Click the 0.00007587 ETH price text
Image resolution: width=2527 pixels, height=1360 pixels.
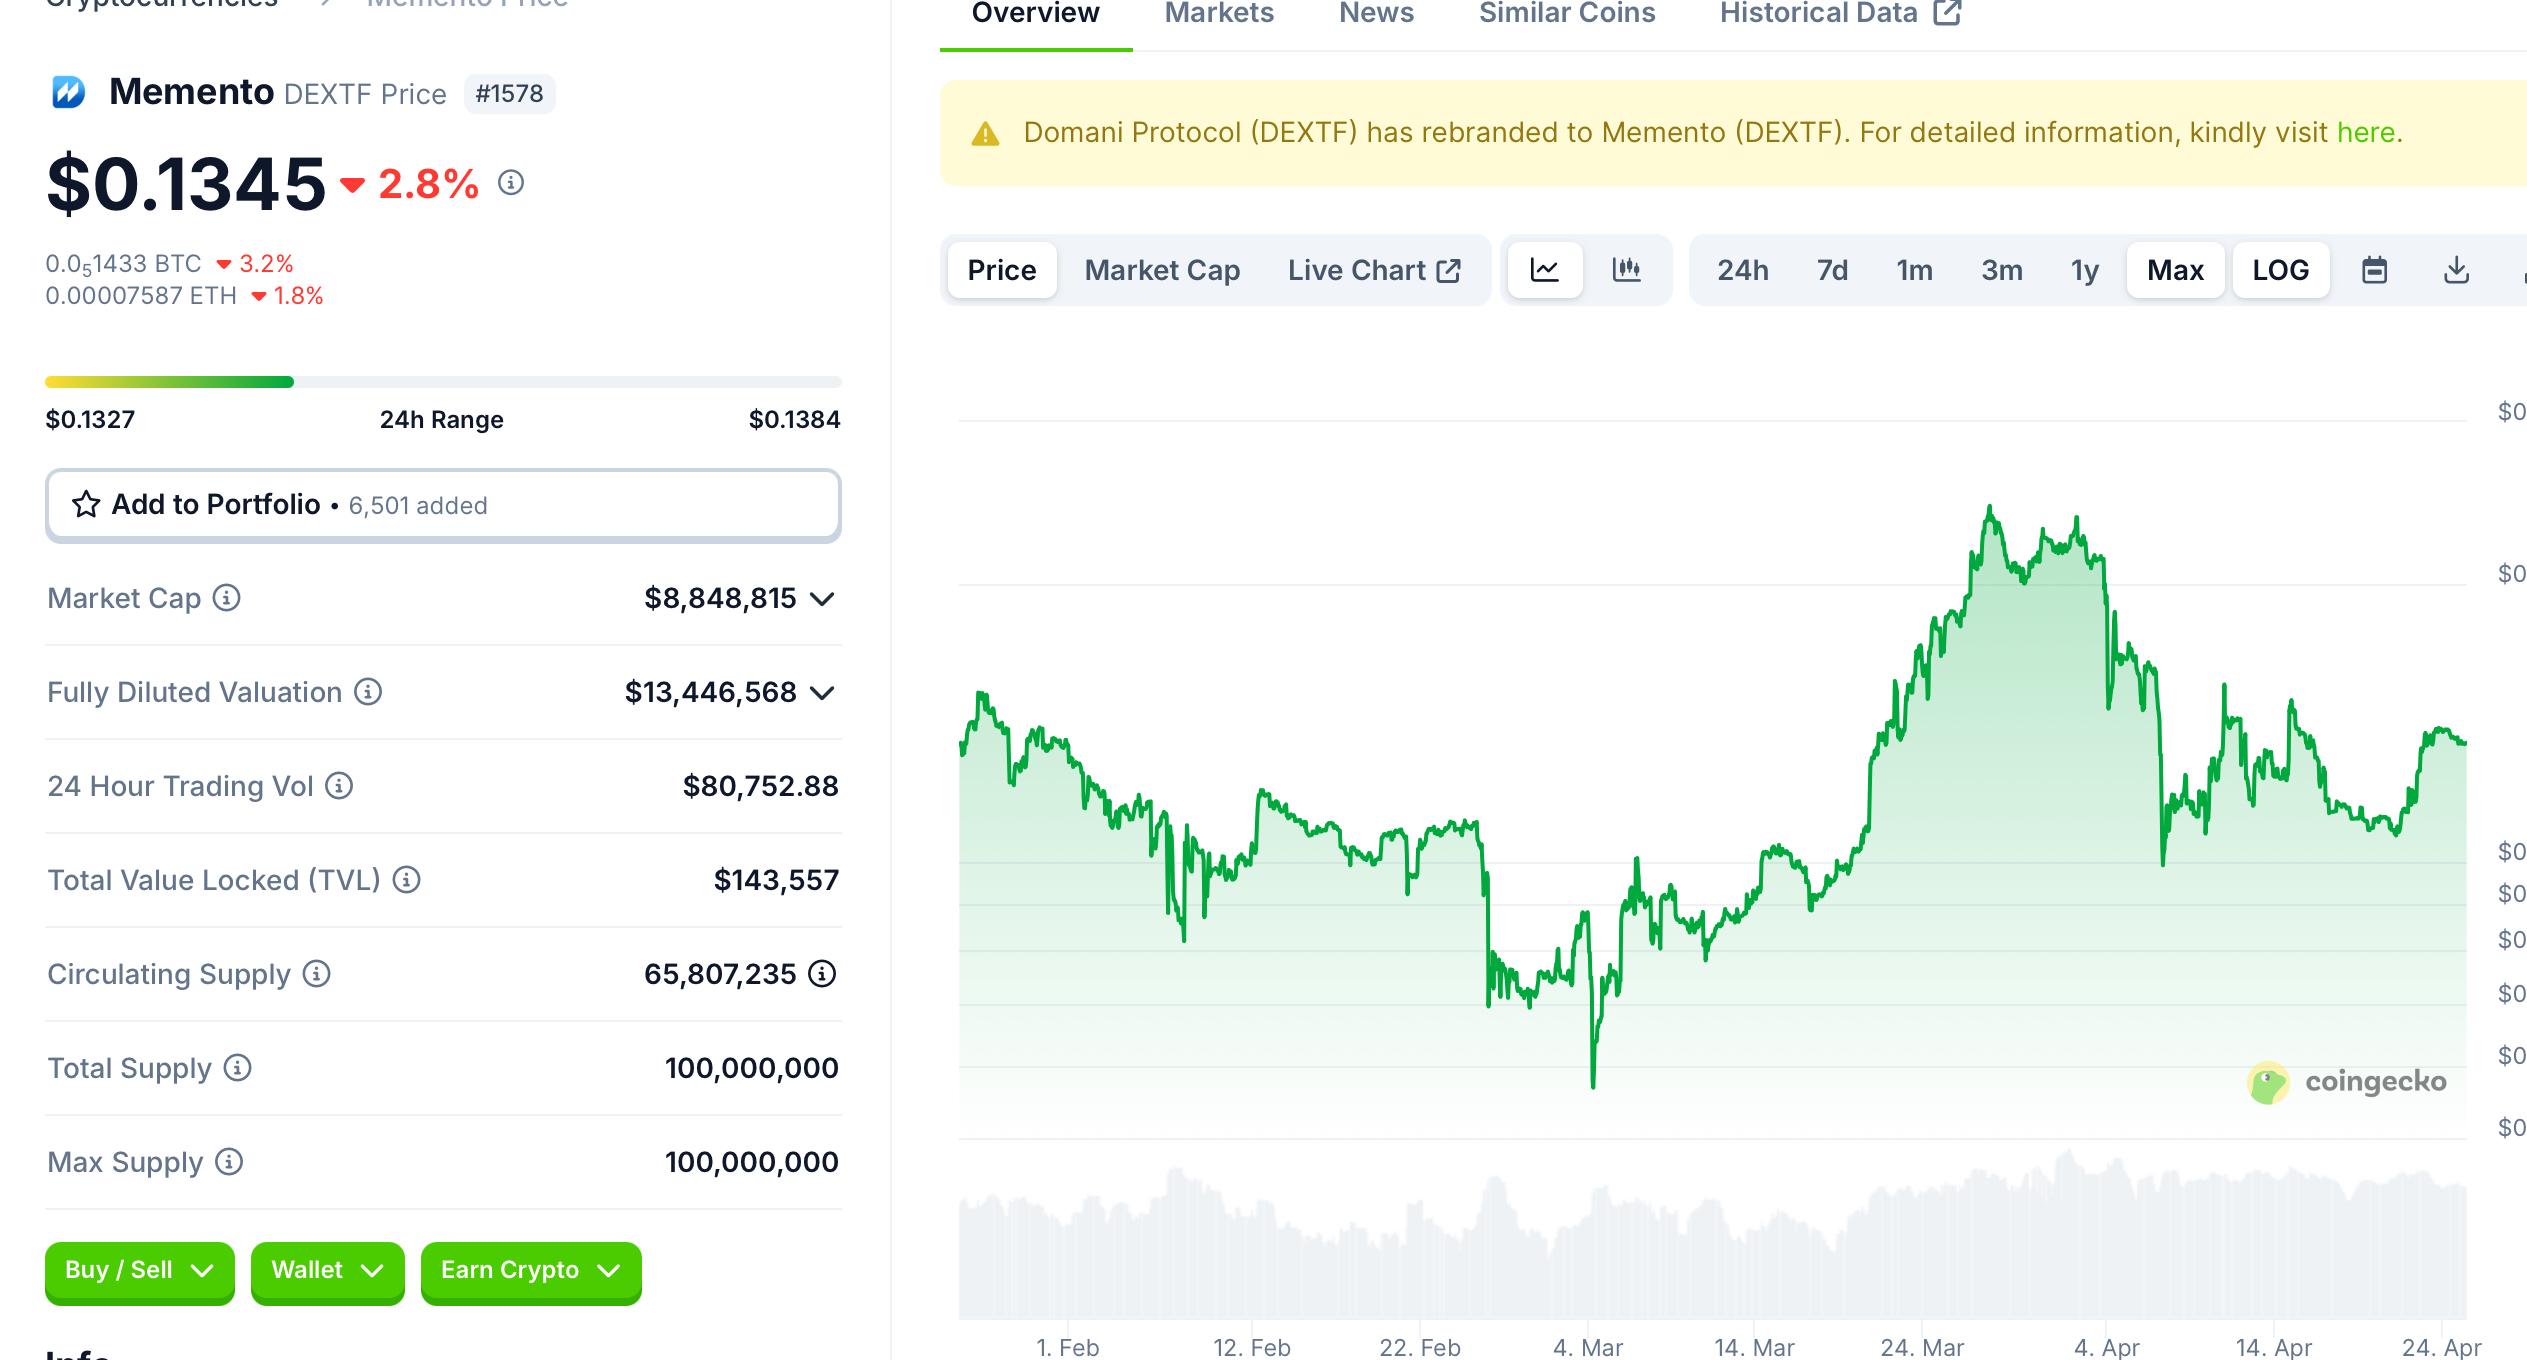coord(141,296)
